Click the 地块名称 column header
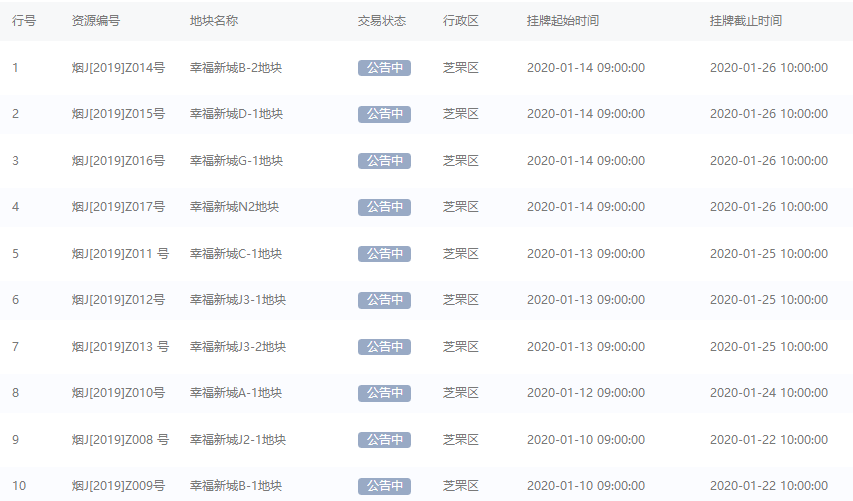Screen dimensions: 853x501 tap(214, 21)
